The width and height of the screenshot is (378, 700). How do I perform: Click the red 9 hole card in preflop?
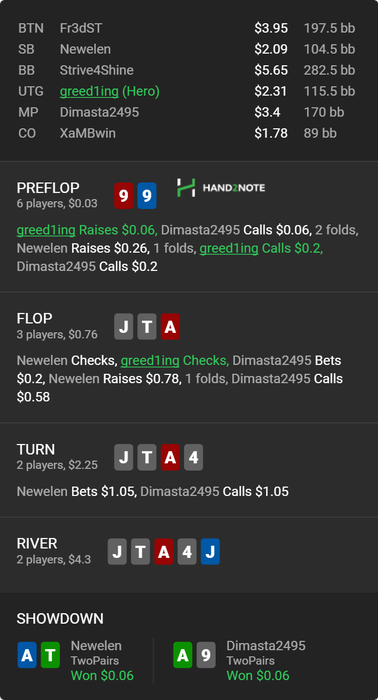coord(124,196)
